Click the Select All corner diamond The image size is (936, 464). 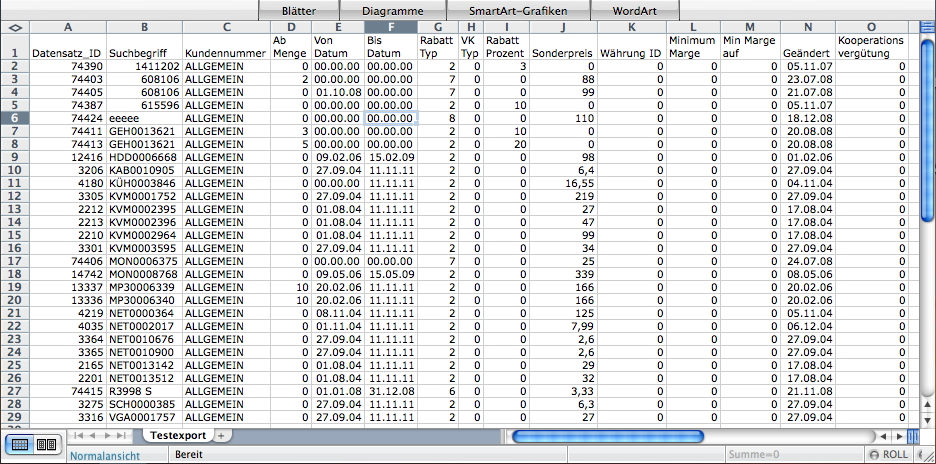tap(14, 26)
